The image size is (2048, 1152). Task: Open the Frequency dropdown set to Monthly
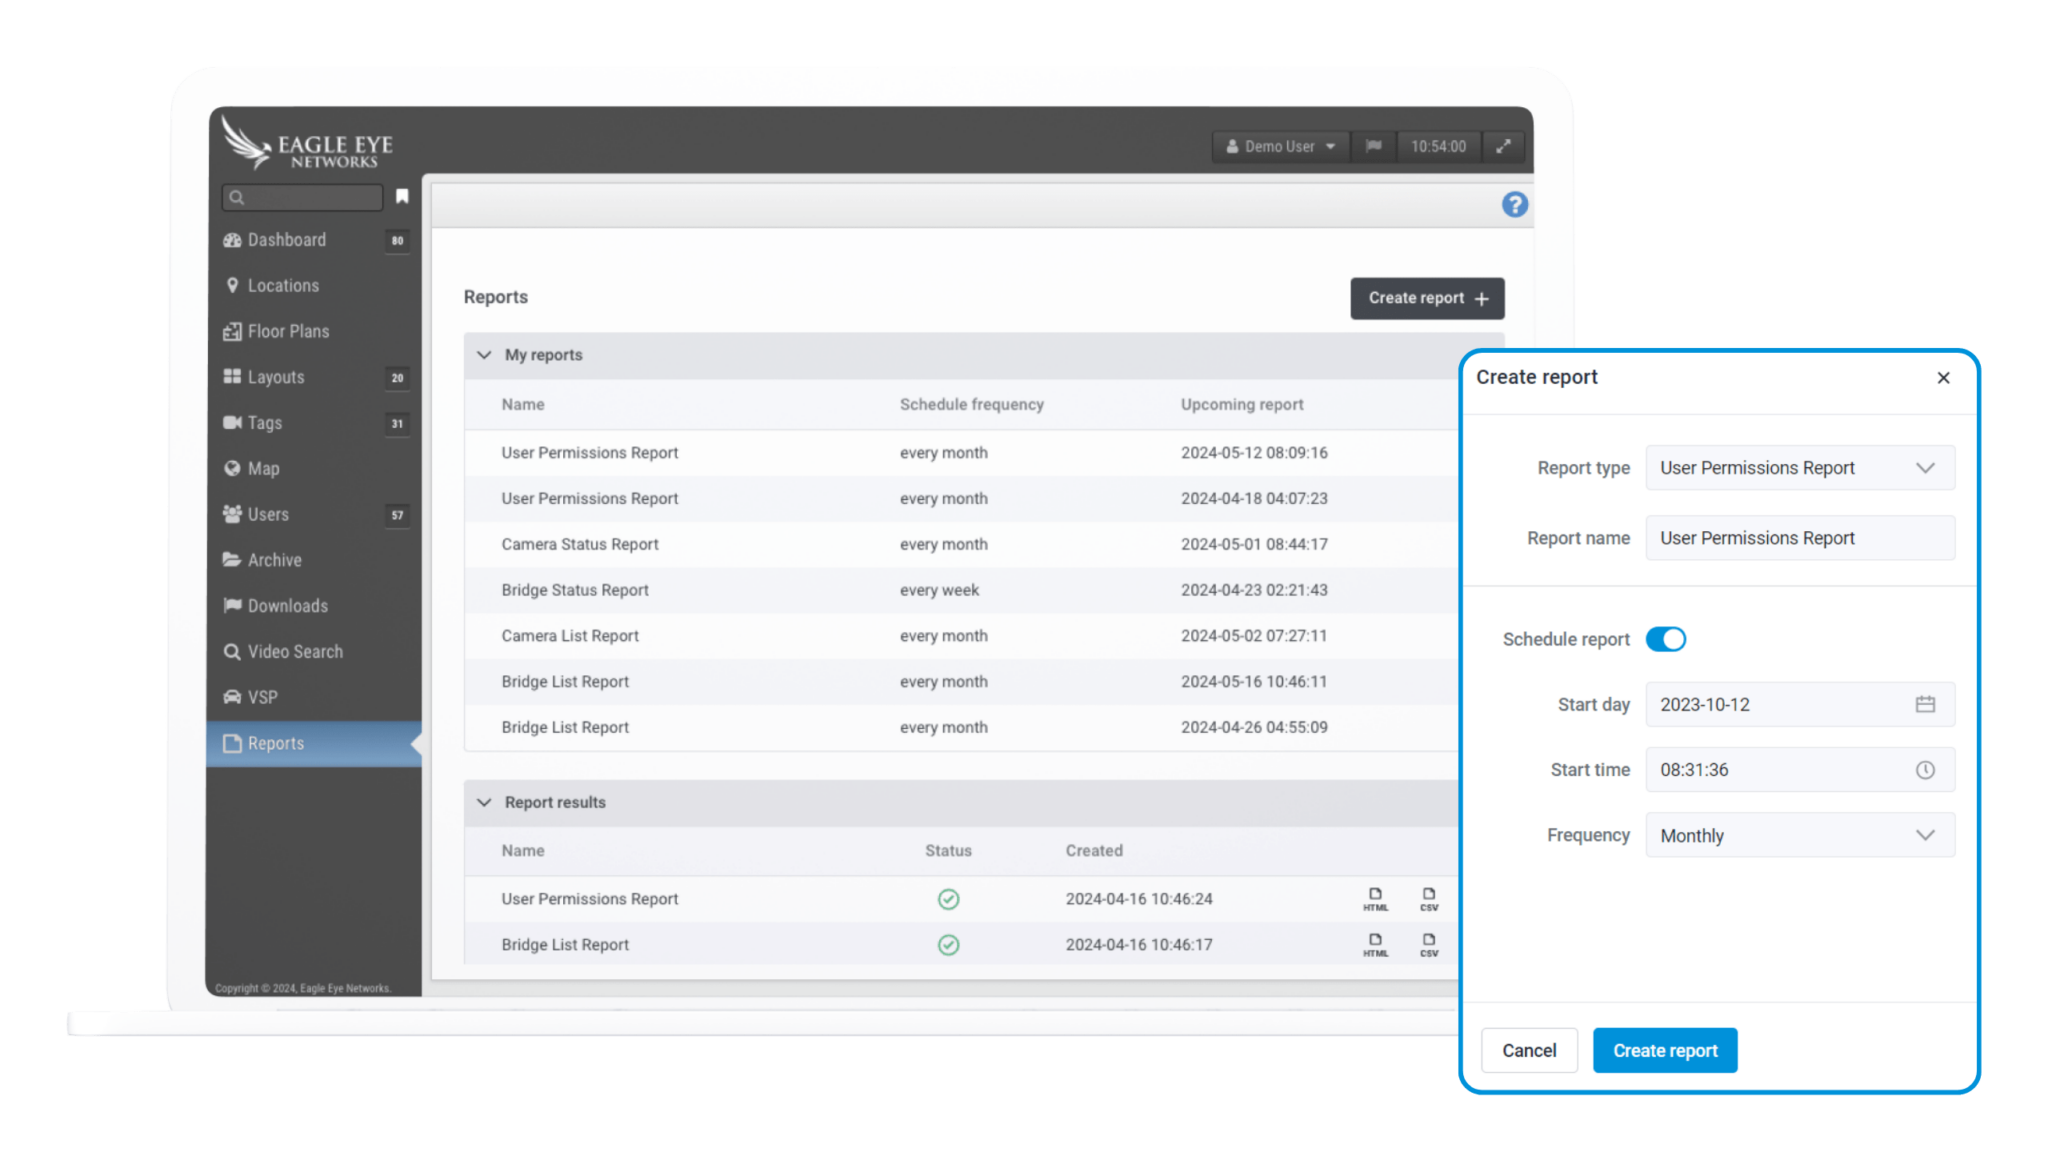click(1800, 835)
